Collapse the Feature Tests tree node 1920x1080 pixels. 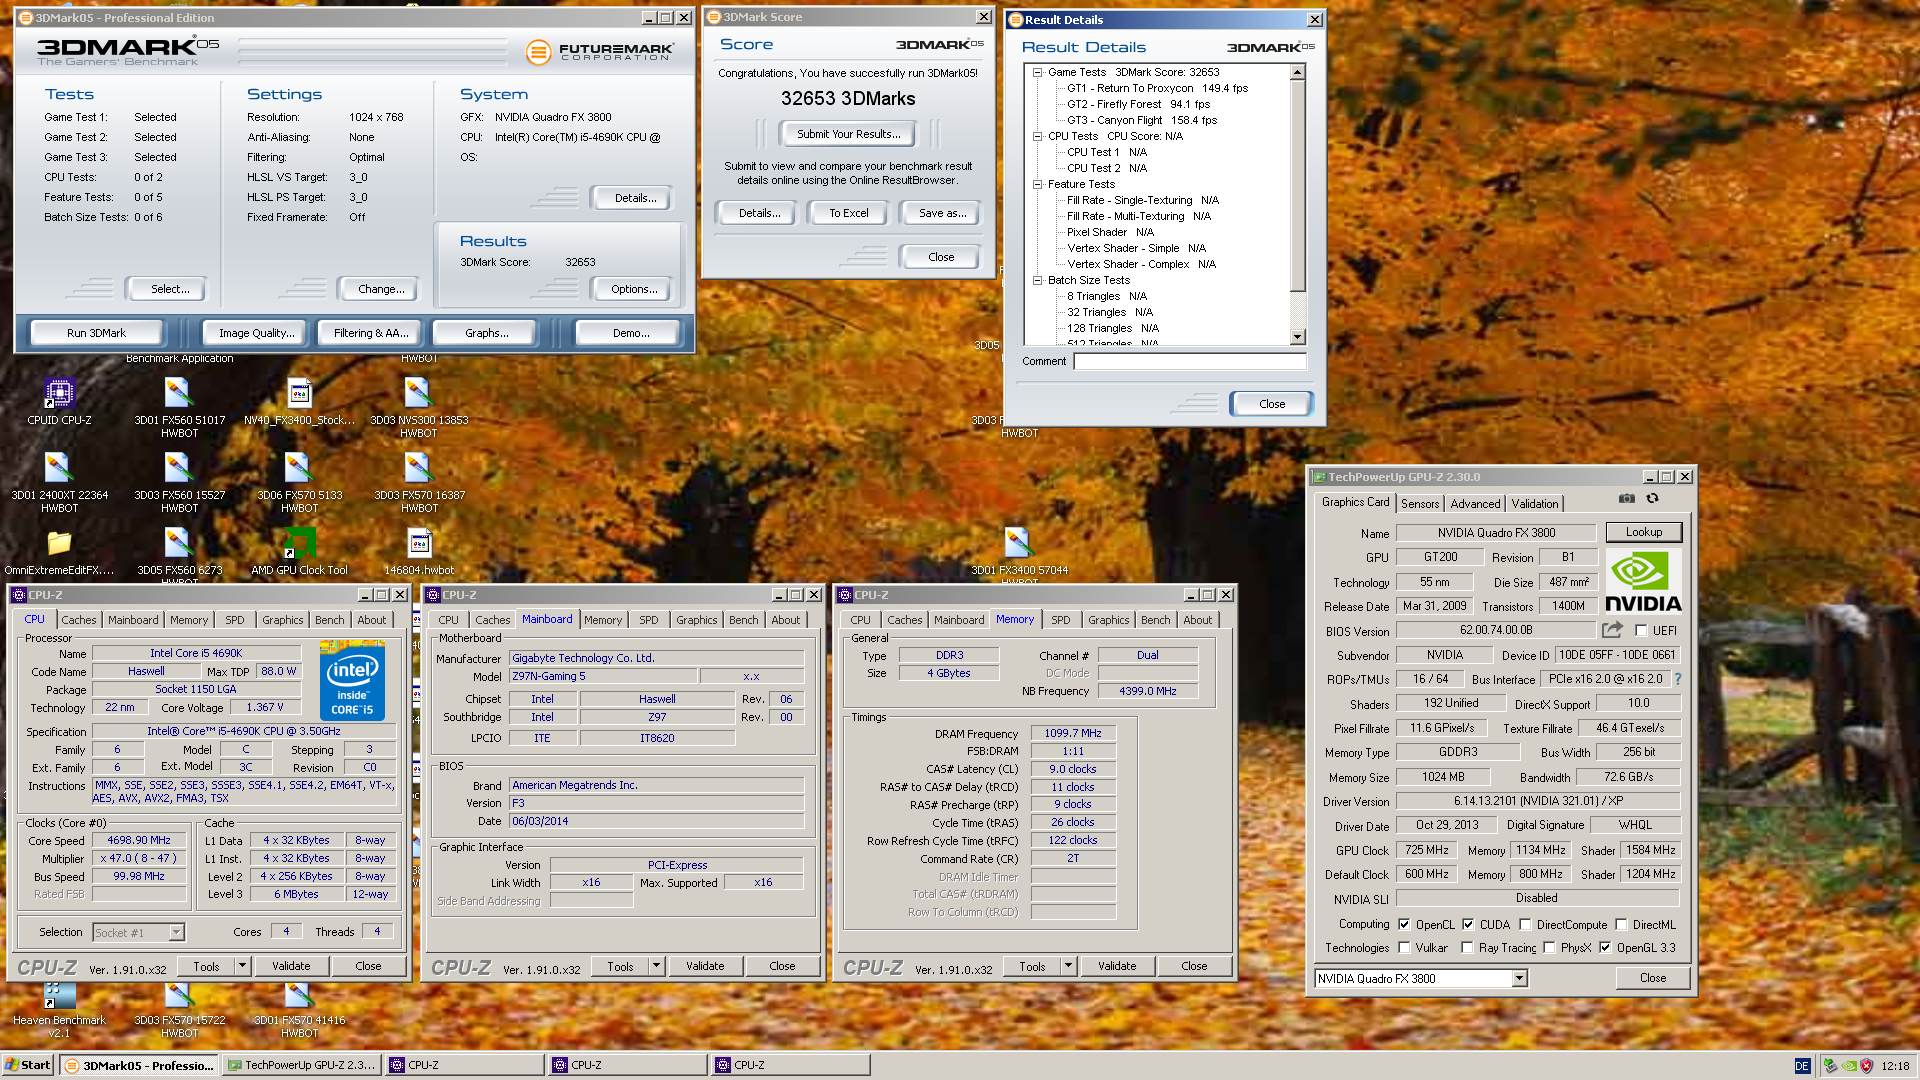click(x=1037, y=184)
